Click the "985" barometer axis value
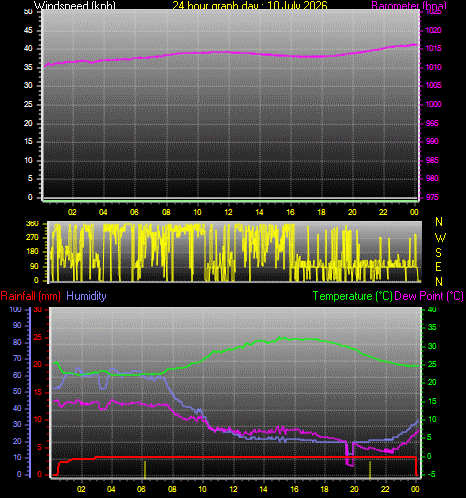This screenshot has width=466, height=498. [x=432, y=160]
